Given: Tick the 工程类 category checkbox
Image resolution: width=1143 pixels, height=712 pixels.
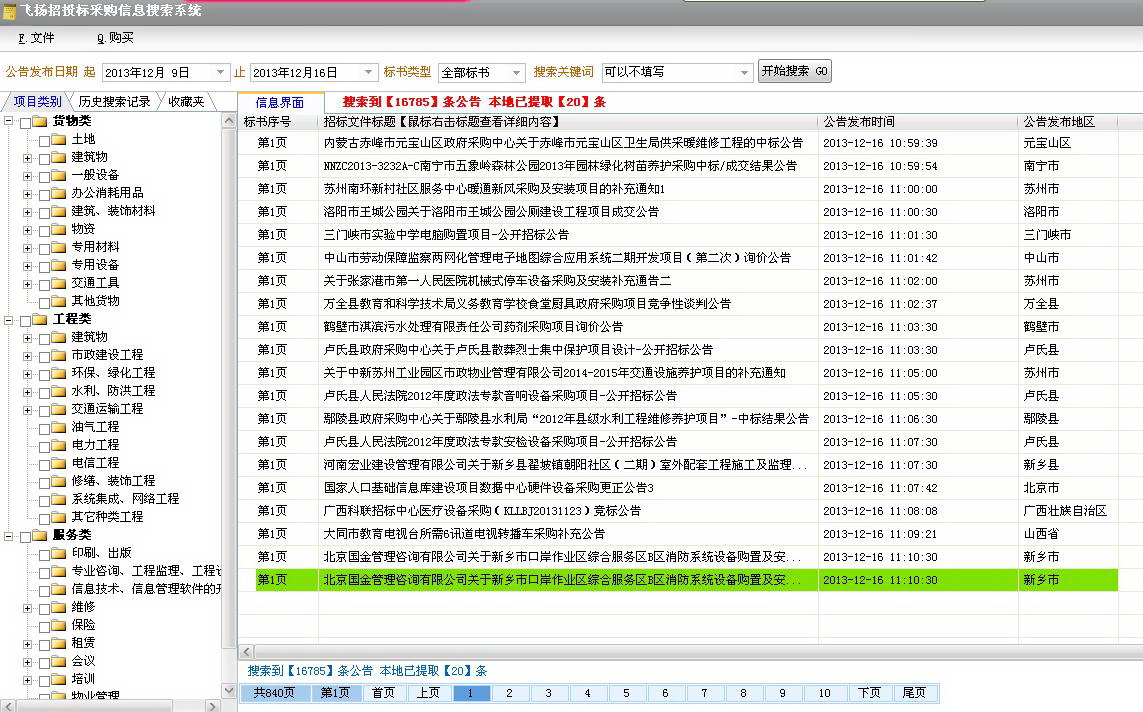Looking at the screenshot, I should [x=26, y=321].
